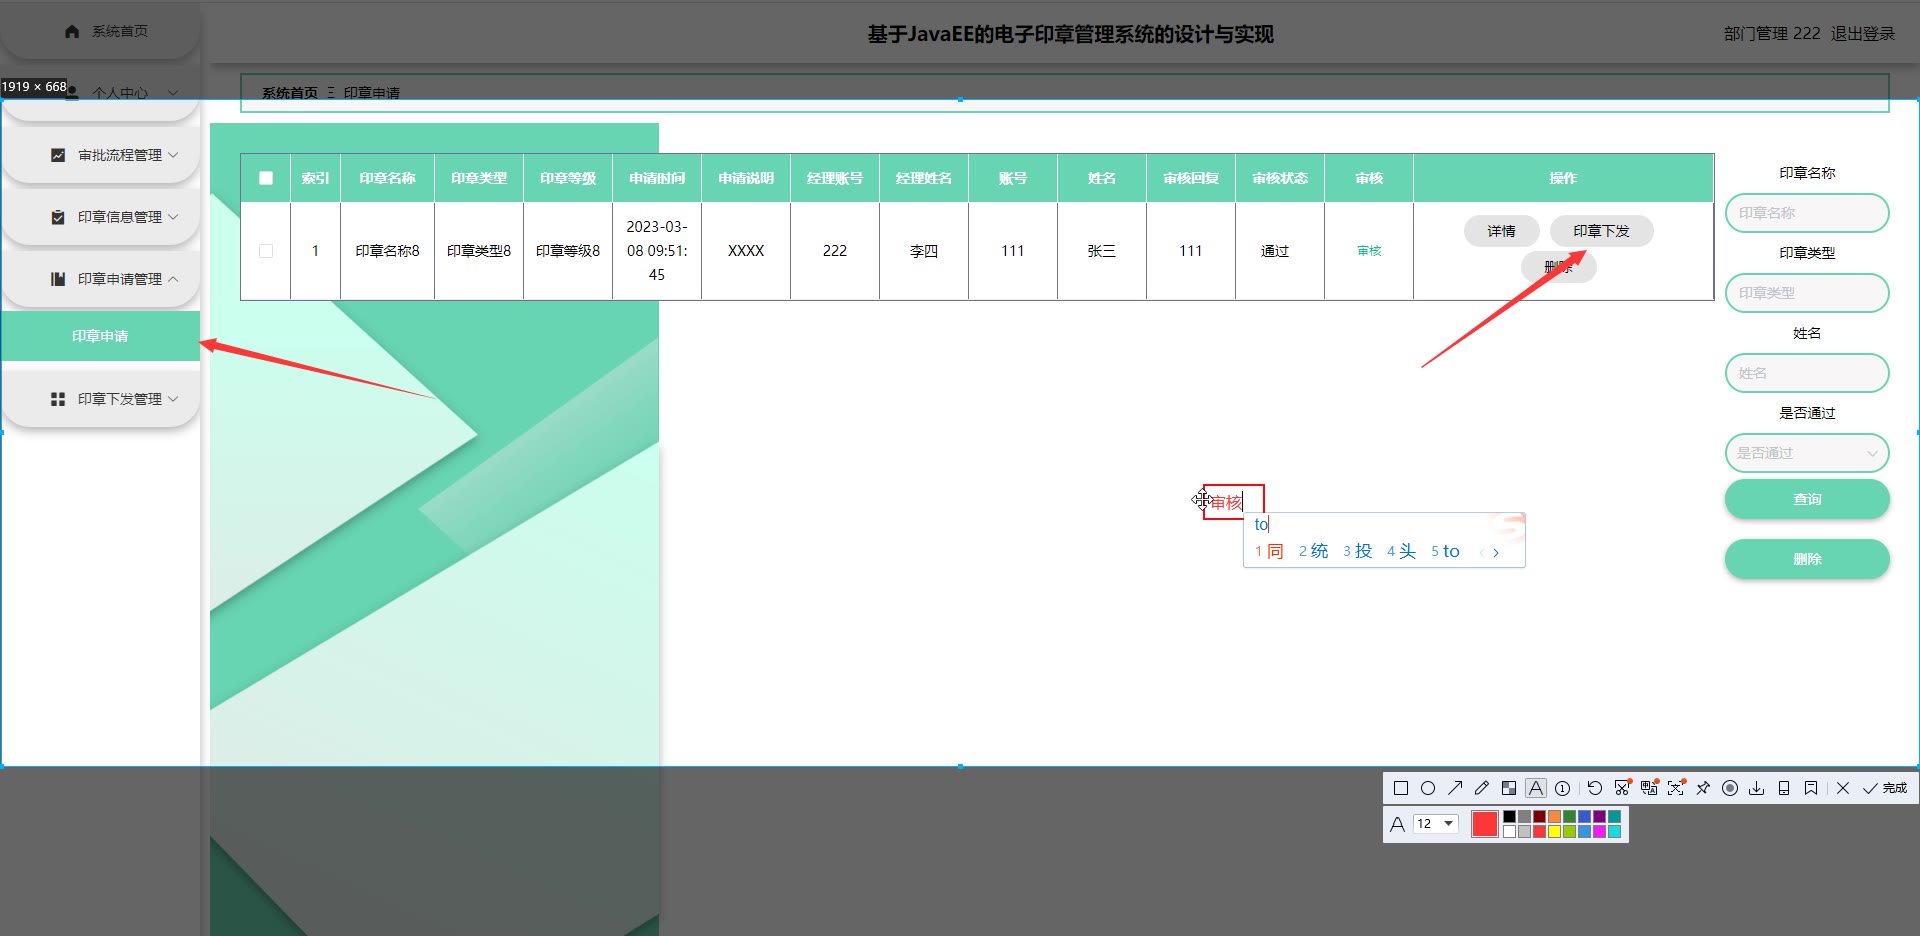Click the bookmark icon in screenshot toolbar
The height and width of the screenshot is (936, 1920).
tap(1811, 788)
